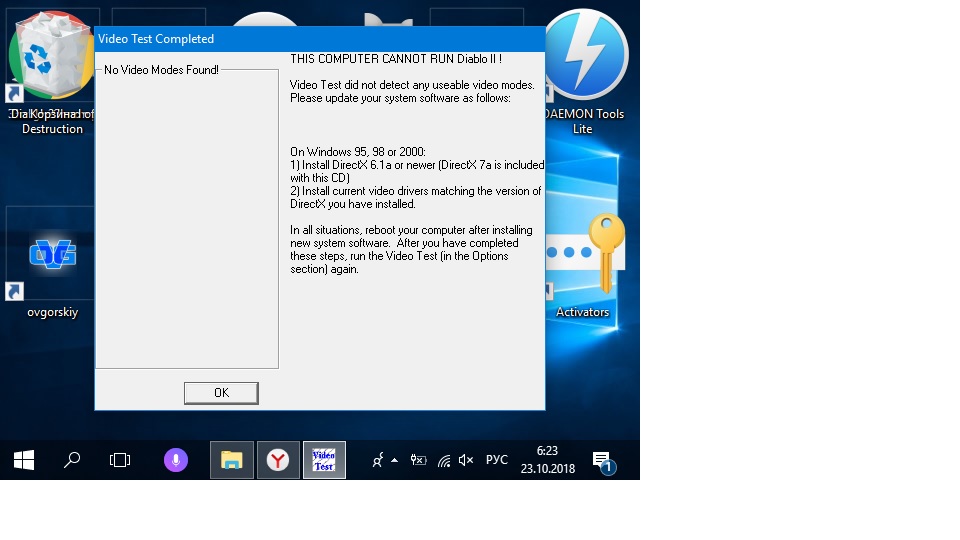Image resolution: width=960 pixels, height=540 pixels.
Task: Click the muted volume tray icon
Action: (466, 460)
